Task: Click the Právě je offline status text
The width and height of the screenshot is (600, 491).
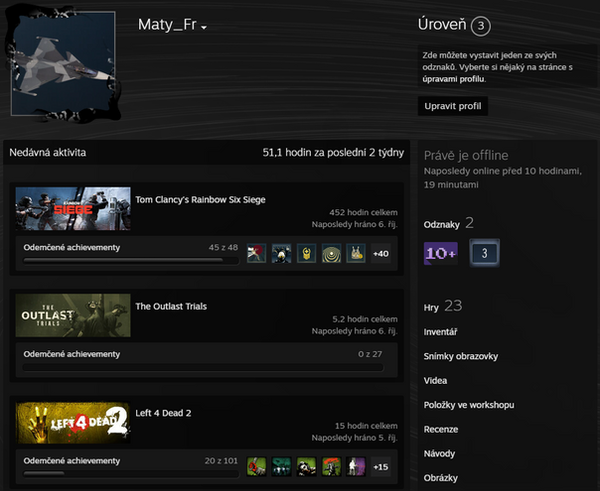Action: pos(466,155)
